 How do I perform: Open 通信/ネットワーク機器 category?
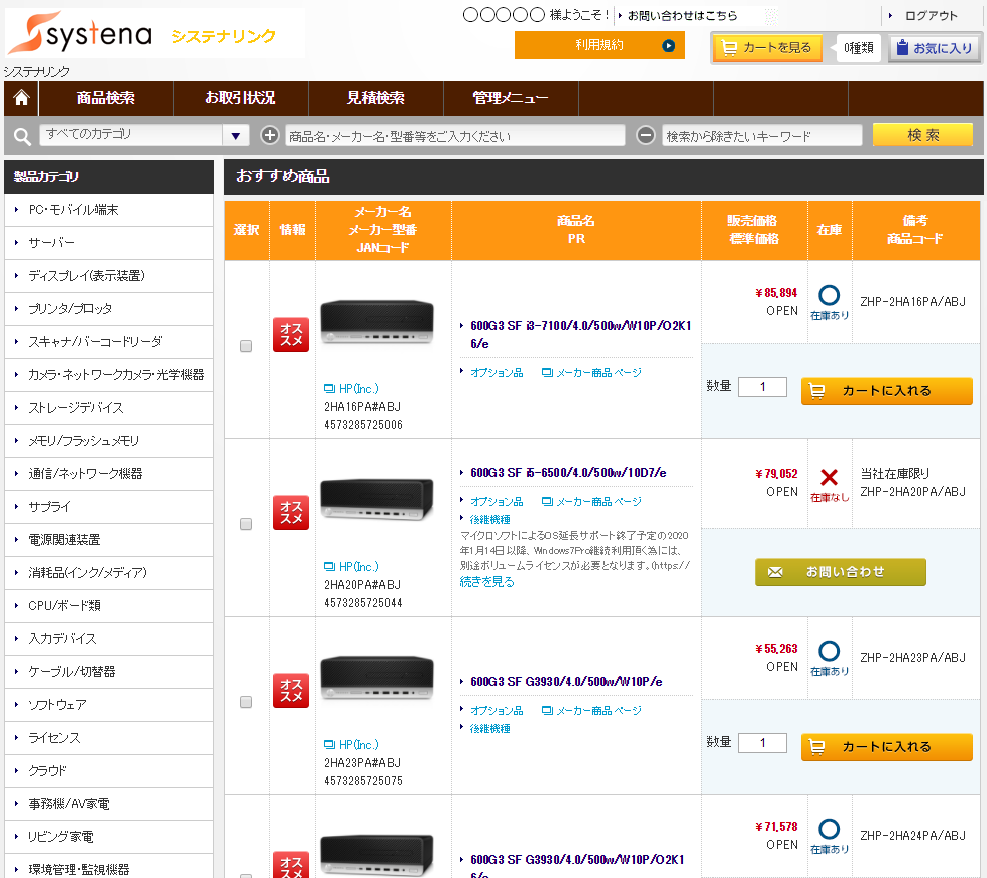click(x=109, y=474)
